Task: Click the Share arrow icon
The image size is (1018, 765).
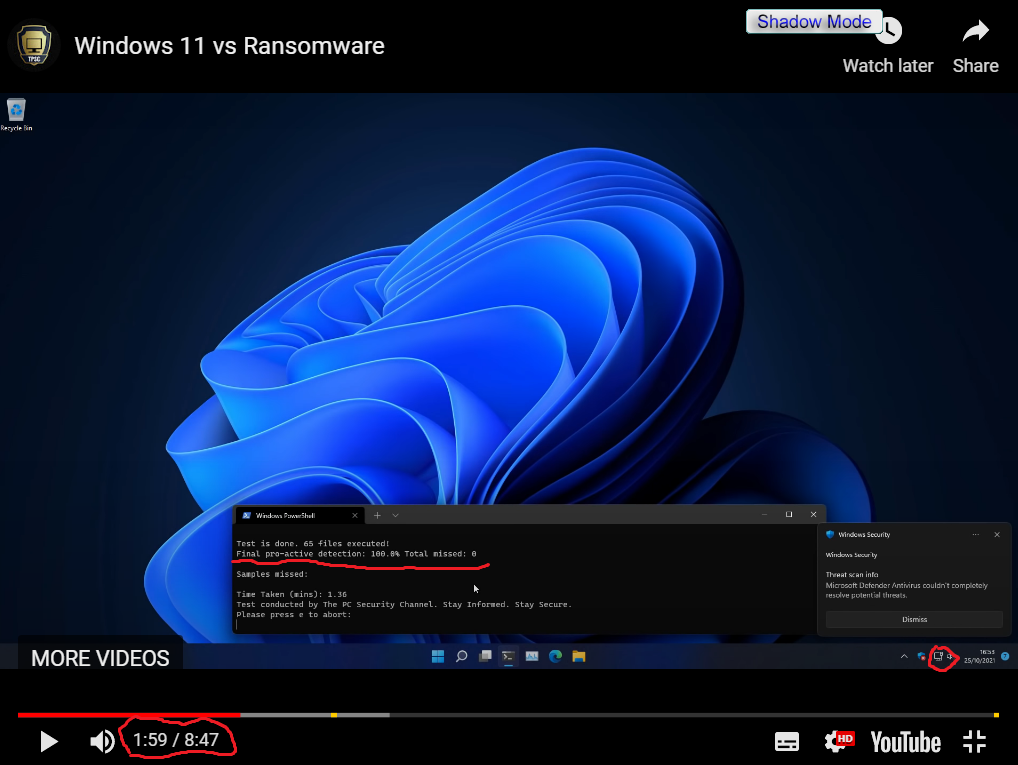Action: pyautogui.click(x=975, y=31)
